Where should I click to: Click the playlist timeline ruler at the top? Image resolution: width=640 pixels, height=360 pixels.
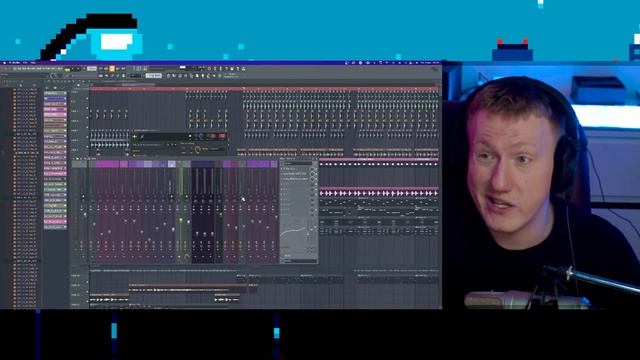point(263,88)
